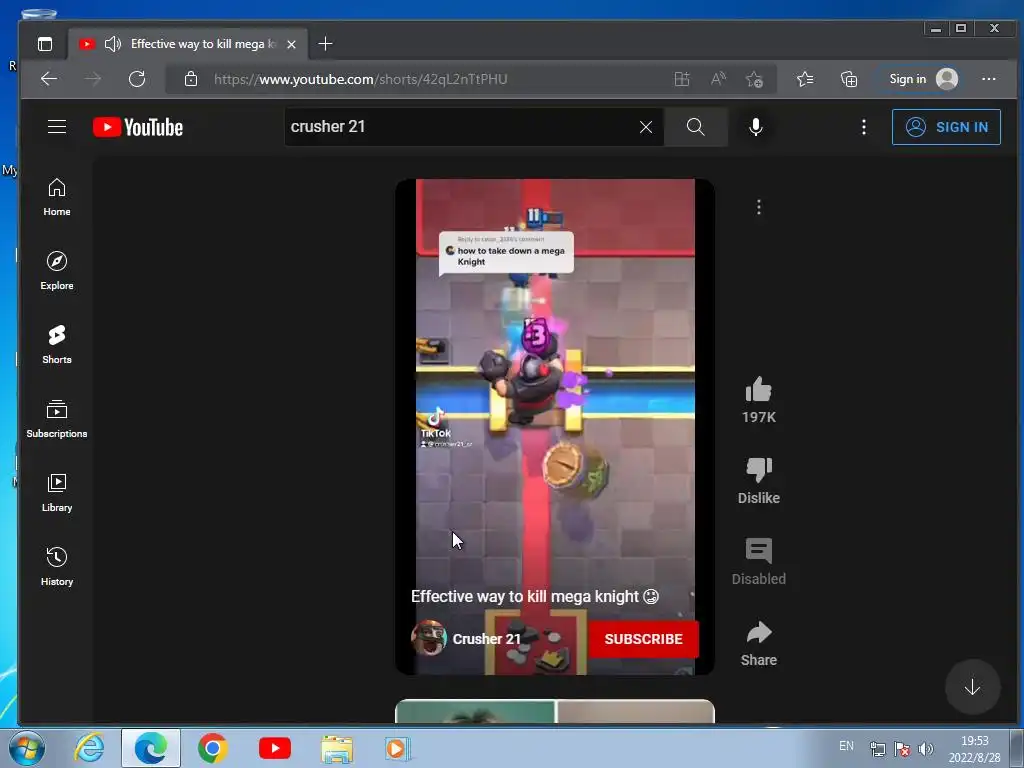Open YouTube settings three-dot menu
Image resolution: width=1024 pixels, height=768 pixels.
tap(863, 127)
